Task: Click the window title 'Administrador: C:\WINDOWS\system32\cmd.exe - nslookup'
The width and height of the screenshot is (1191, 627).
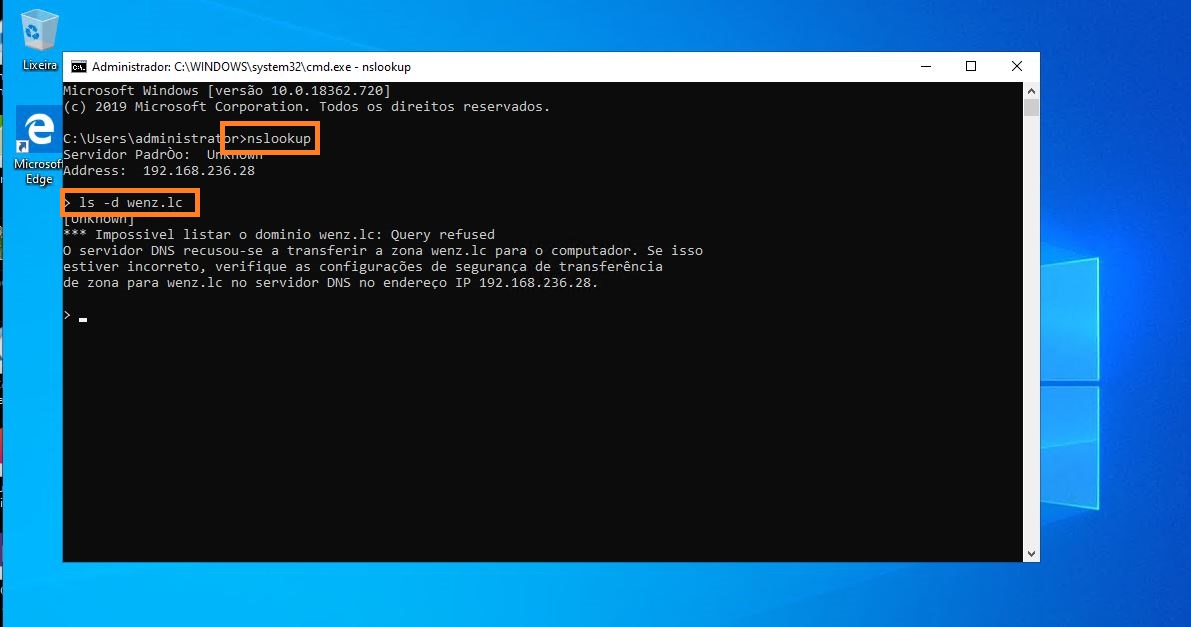Action: [x=251, y=67]
